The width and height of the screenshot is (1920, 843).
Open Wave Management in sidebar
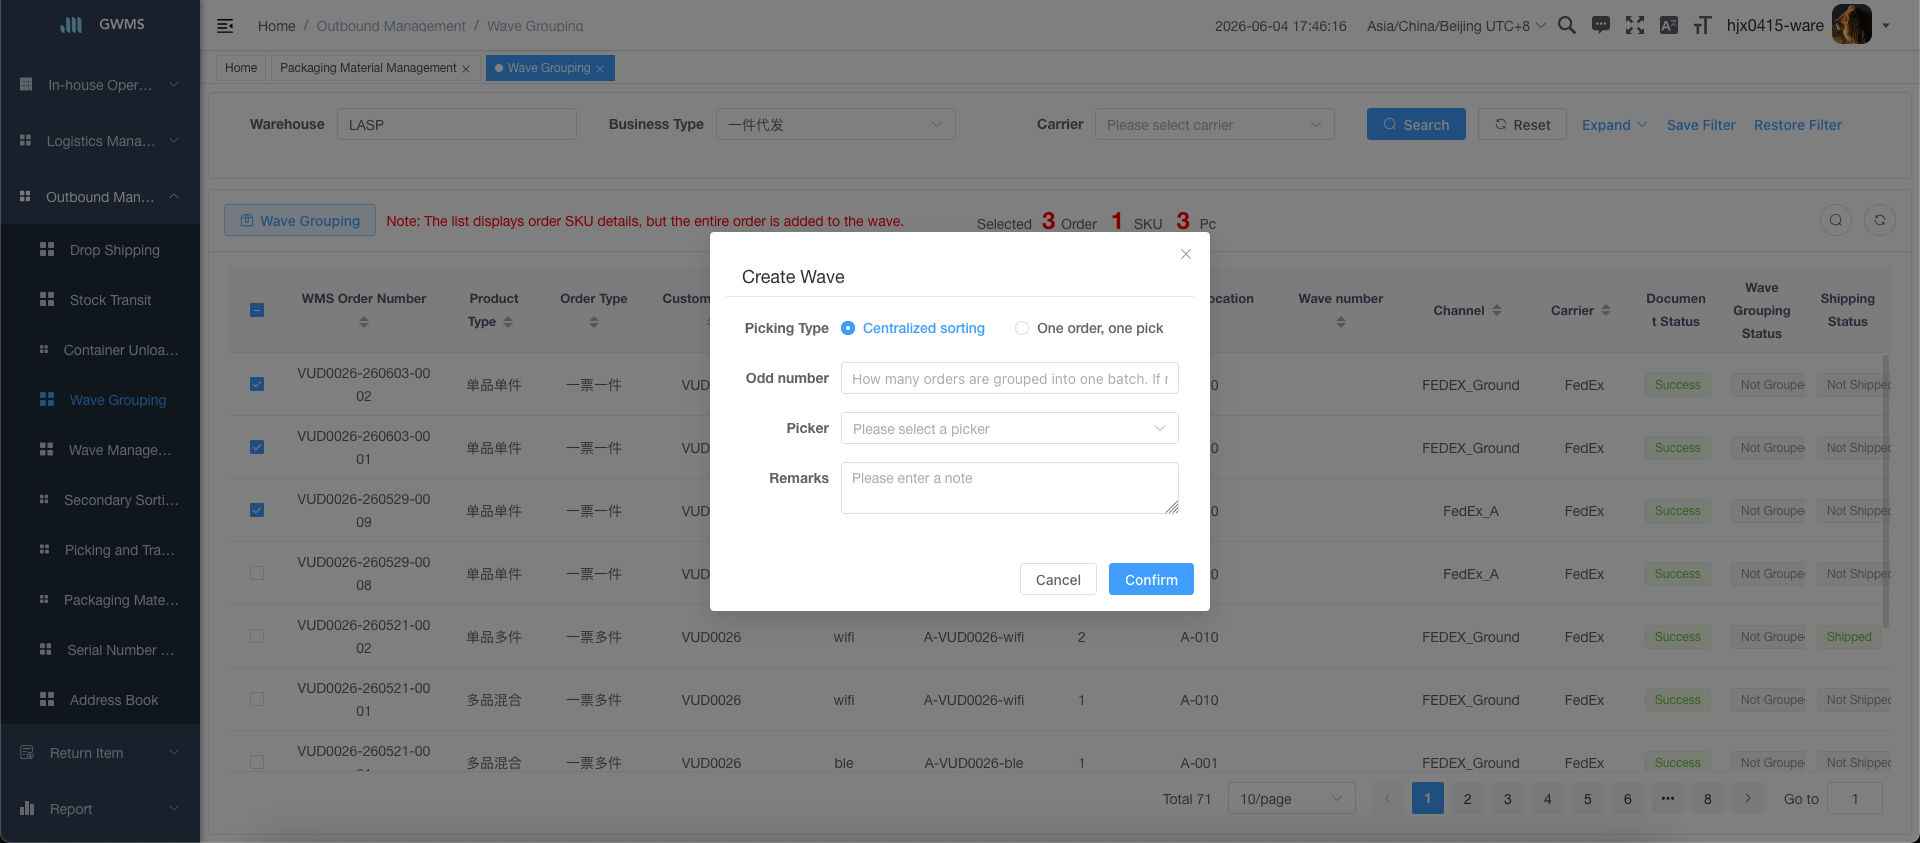[100, 450]
